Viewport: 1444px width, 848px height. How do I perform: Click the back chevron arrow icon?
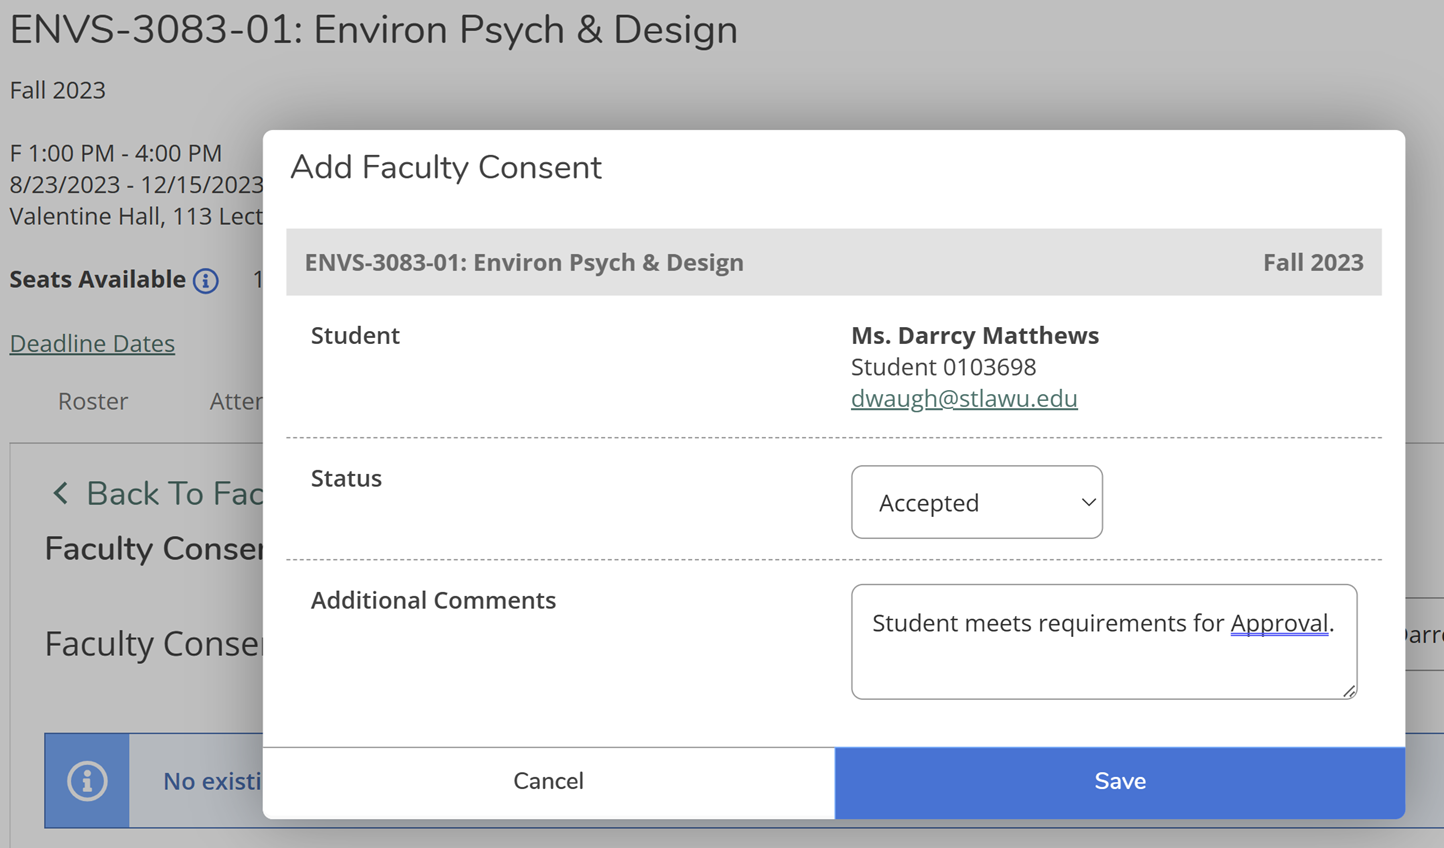(x=61, y=493)
